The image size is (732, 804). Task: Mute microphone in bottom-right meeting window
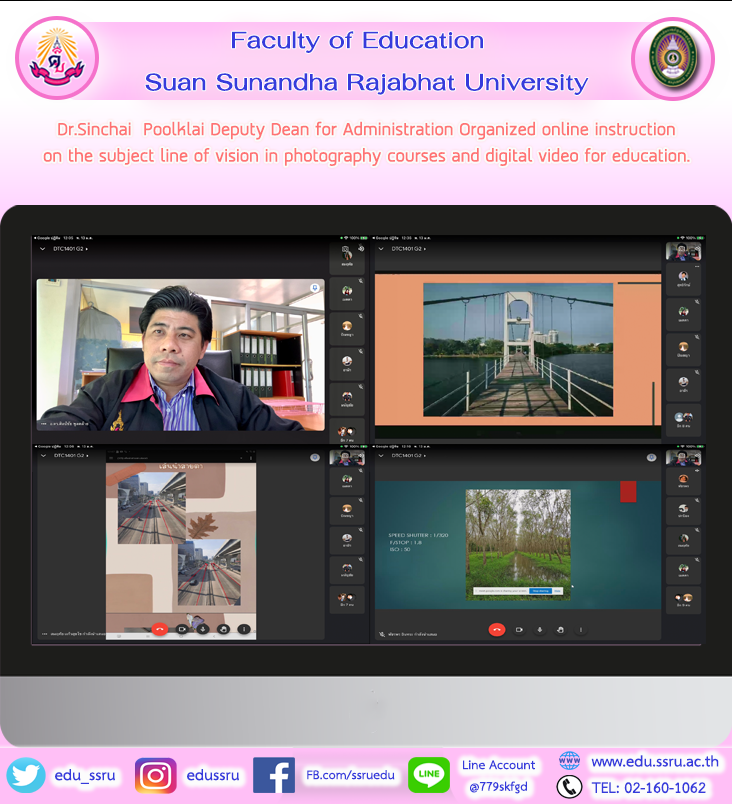point(540,630)
